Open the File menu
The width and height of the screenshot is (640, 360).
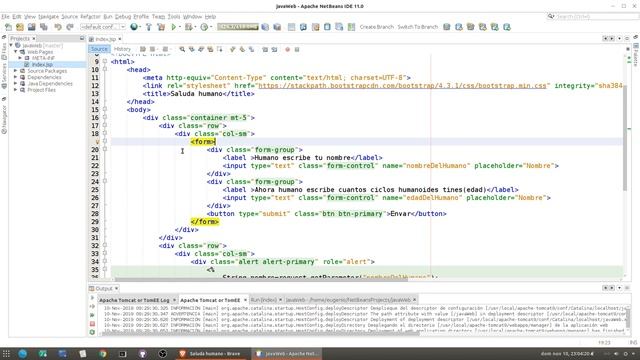[5, 17]
